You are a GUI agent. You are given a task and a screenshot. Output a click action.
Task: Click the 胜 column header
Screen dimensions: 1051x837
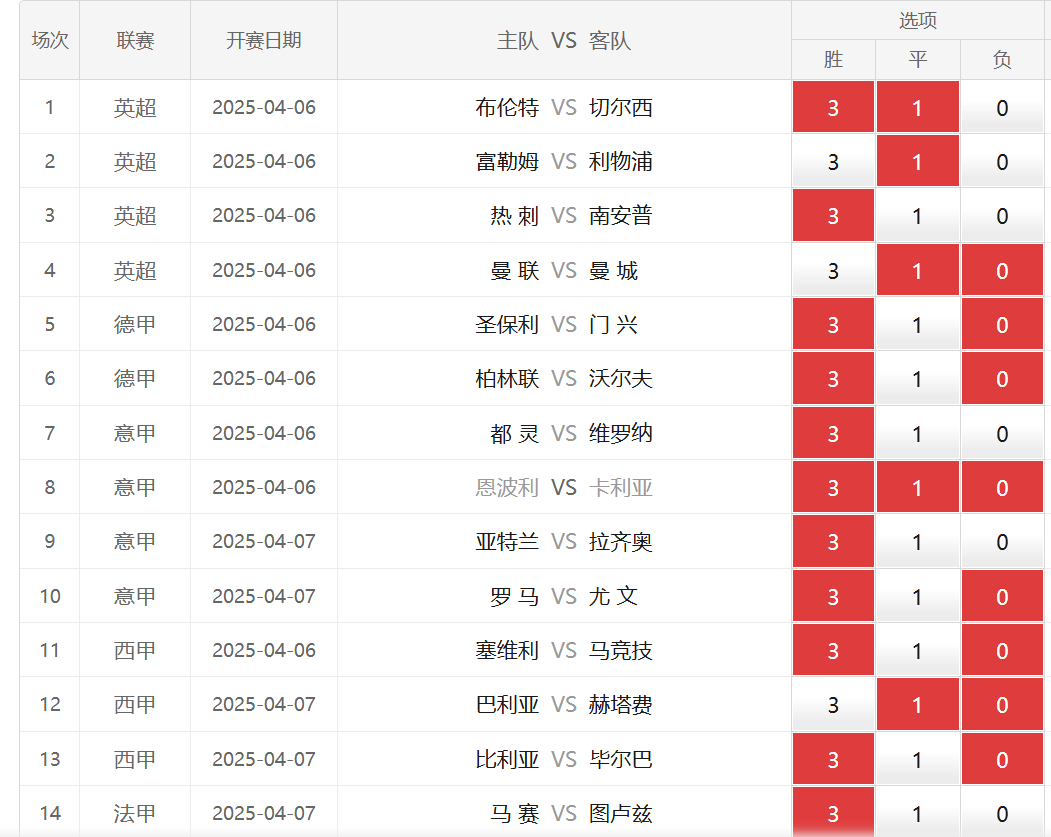(x=833, y=60)
